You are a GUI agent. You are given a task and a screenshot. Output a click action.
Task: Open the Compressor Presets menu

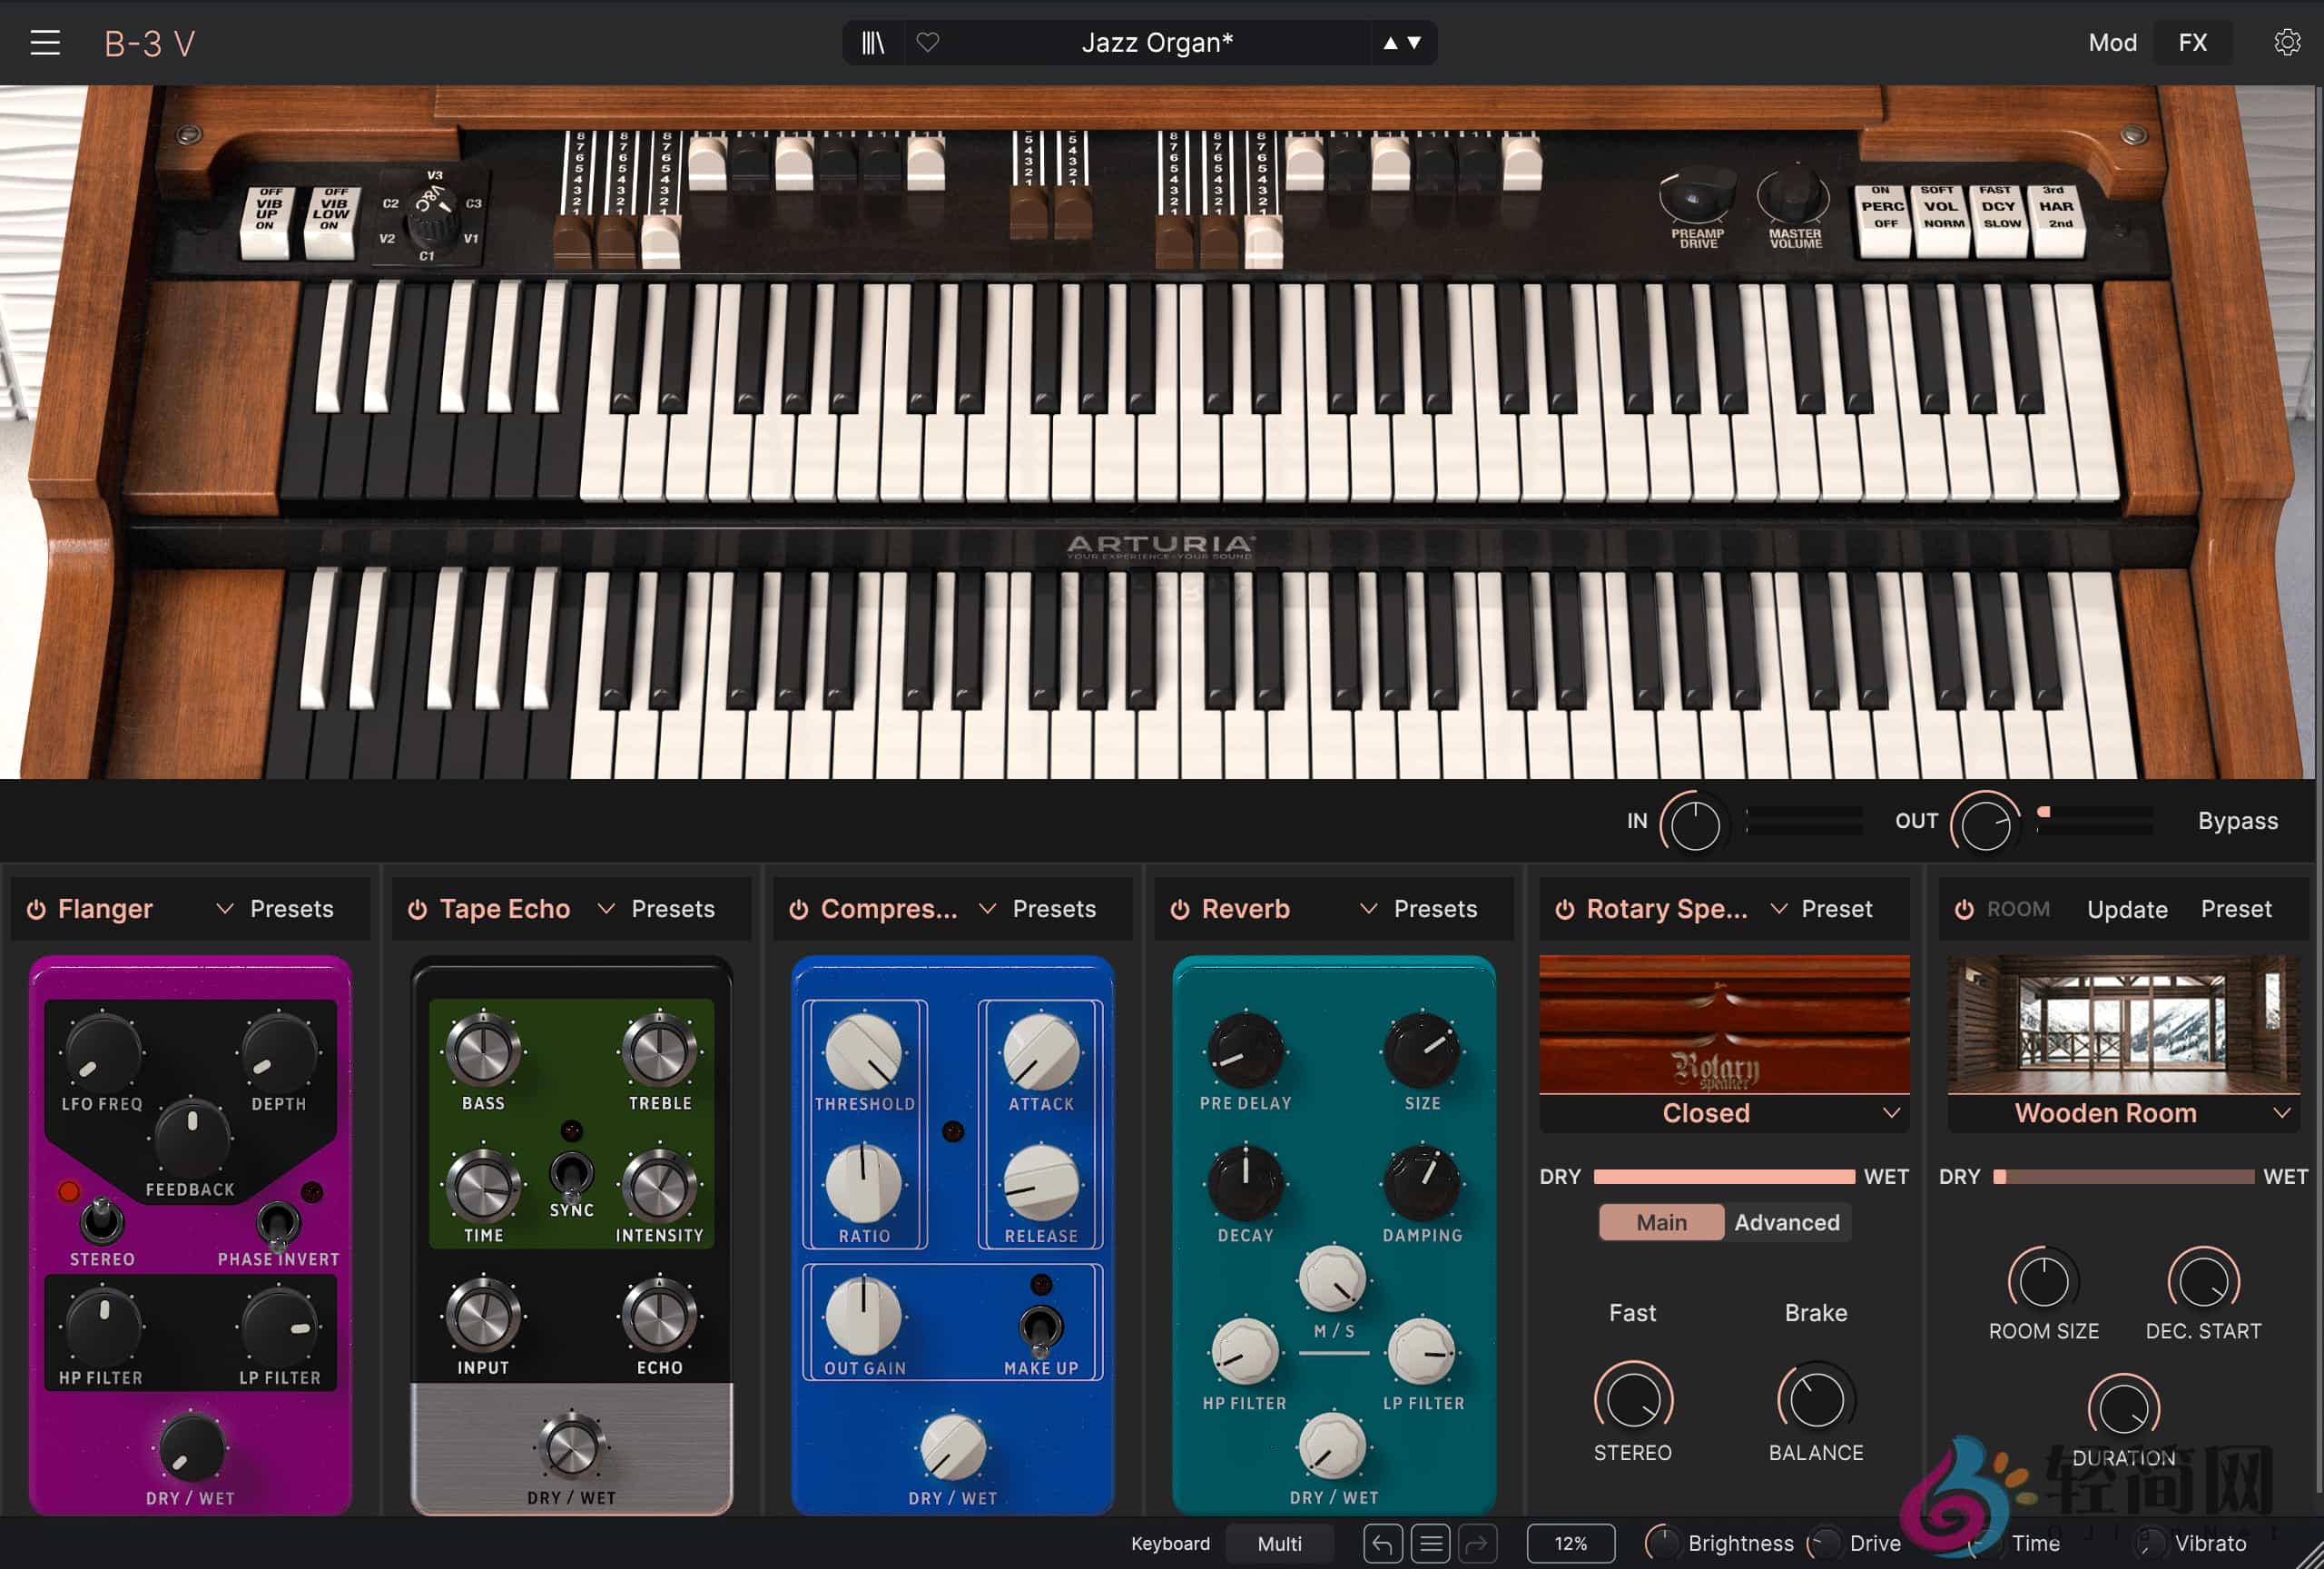click(x=1054, y=909)
